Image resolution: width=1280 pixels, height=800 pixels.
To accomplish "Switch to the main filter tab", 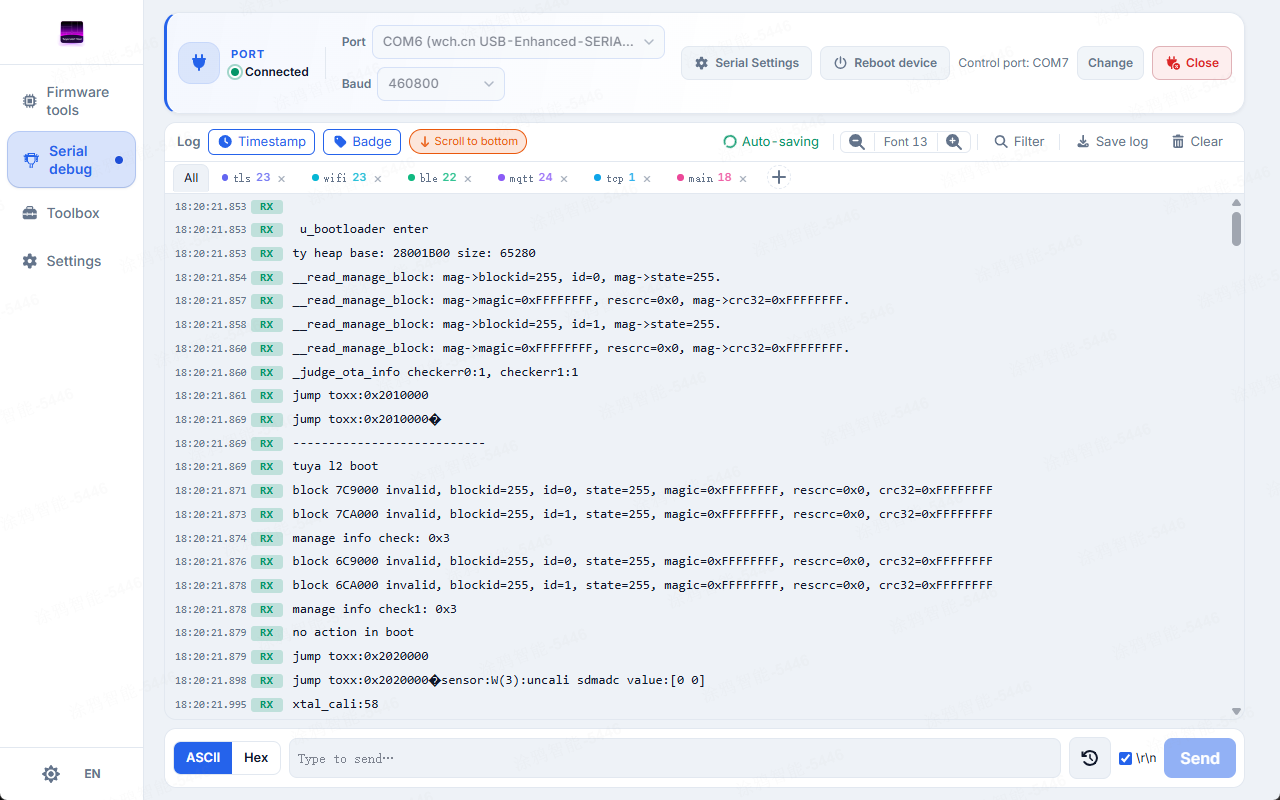I will coord(704,178).
